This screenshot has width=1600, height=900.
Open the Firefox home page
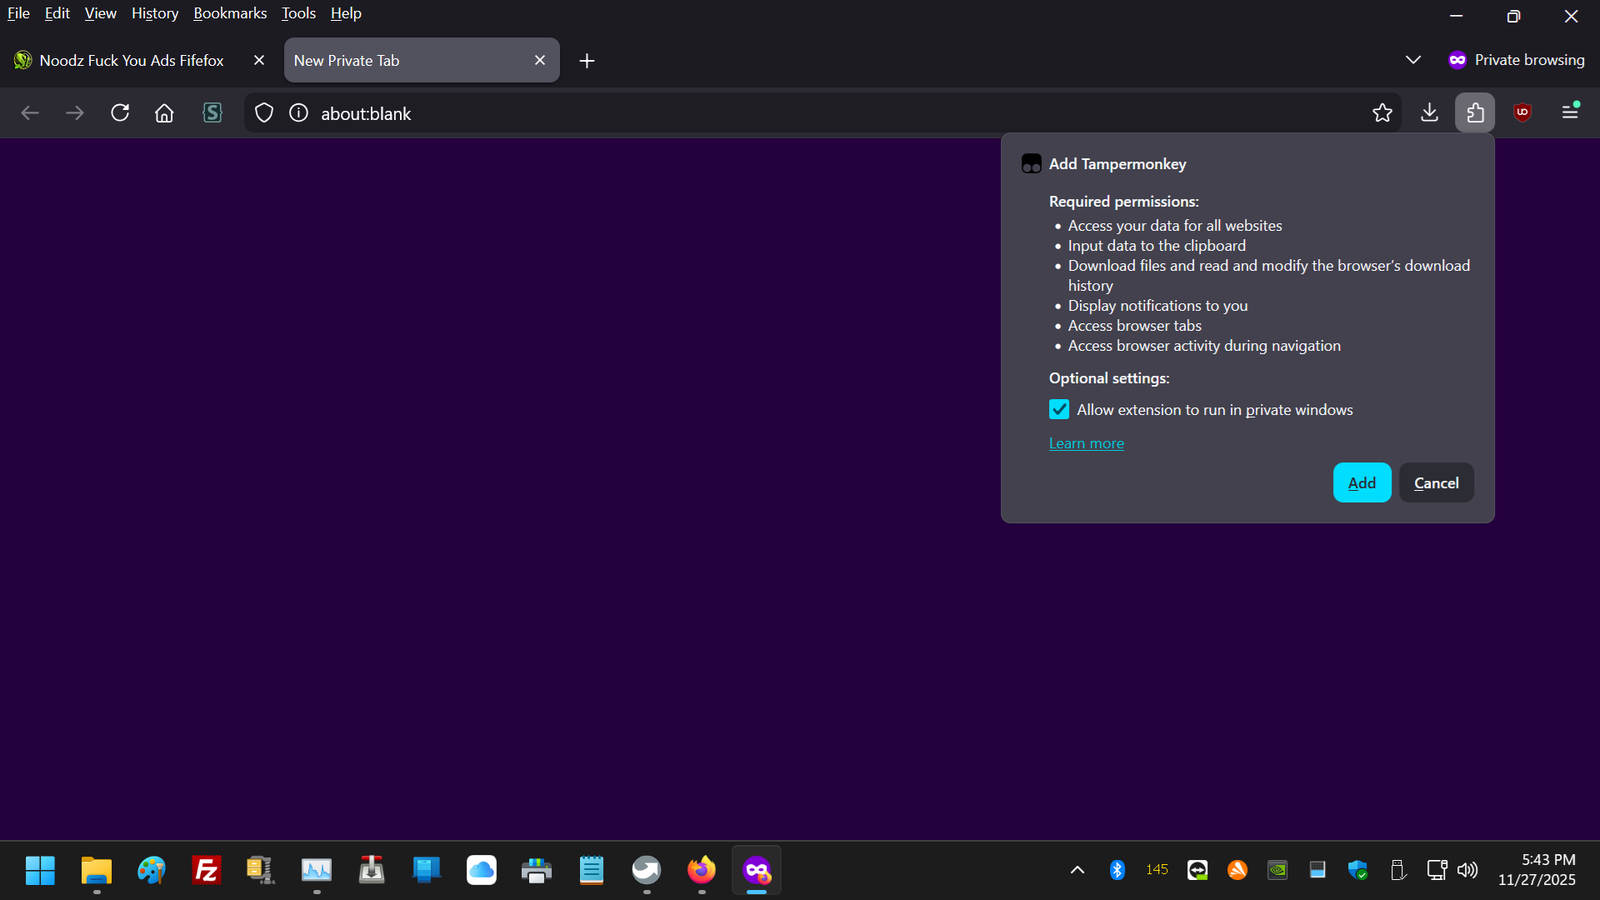pos(164,113)
